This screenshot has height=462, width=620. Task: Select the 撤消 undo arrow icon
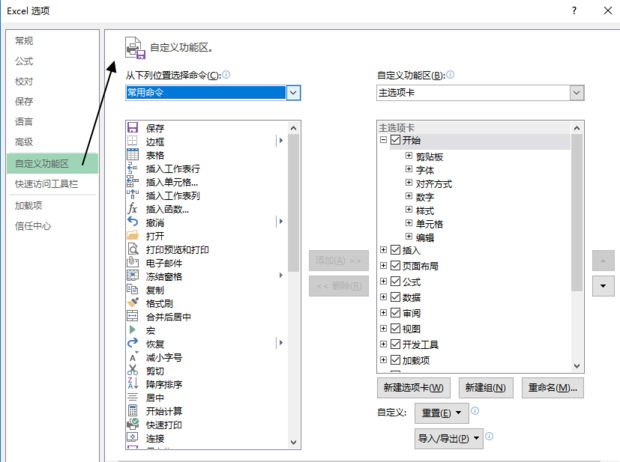[x=132, y=222]
